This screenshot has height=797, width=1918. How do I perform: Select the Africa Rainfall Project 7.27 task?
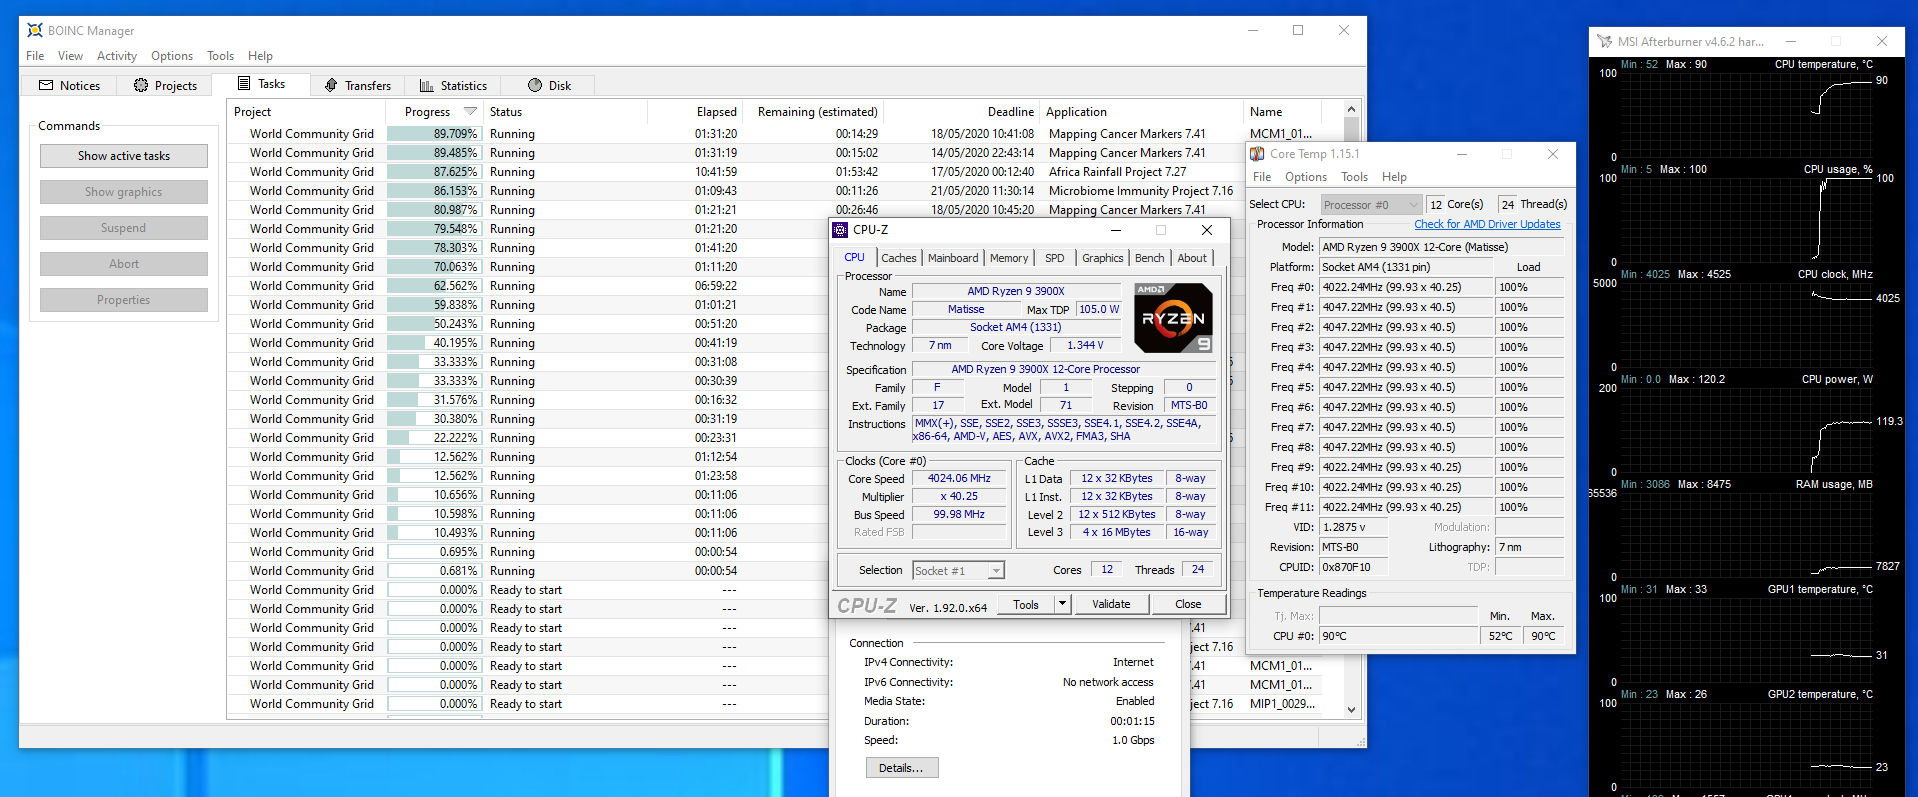pyautogui.click(x=785, y=172)
